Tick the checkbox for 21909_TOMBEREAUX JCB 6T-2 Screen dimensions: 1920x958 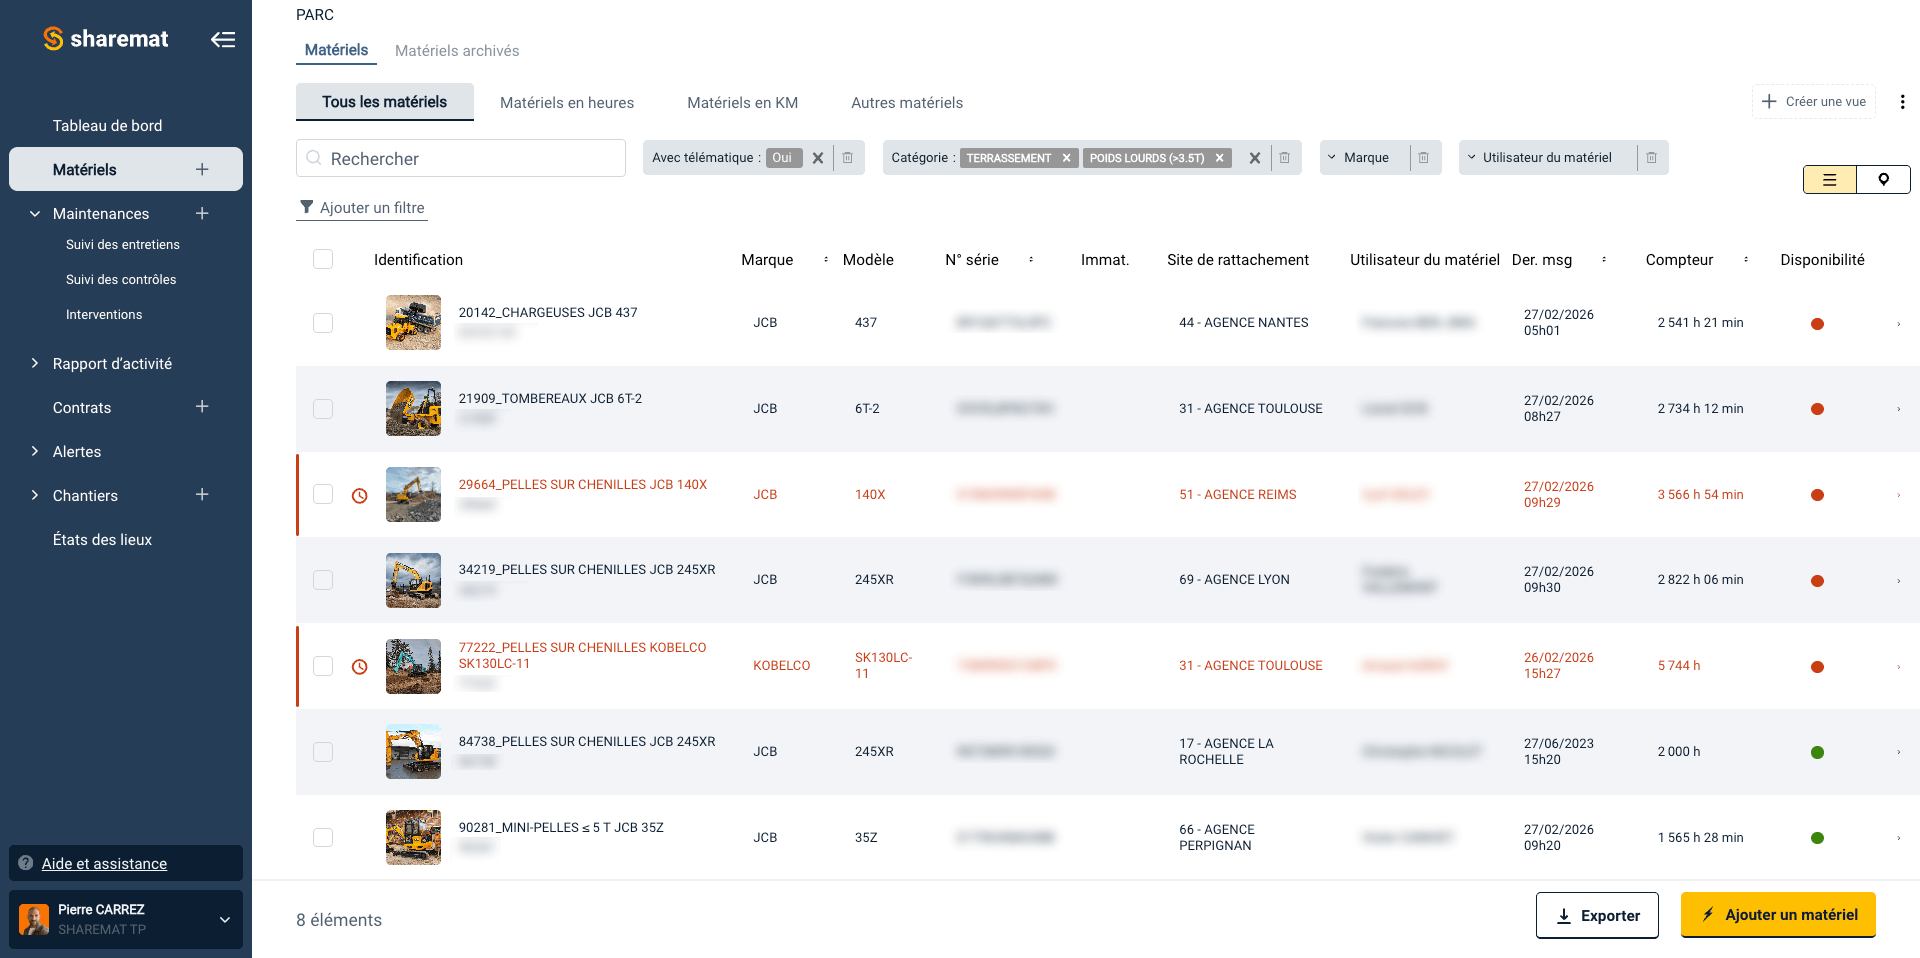coord(323,408)
